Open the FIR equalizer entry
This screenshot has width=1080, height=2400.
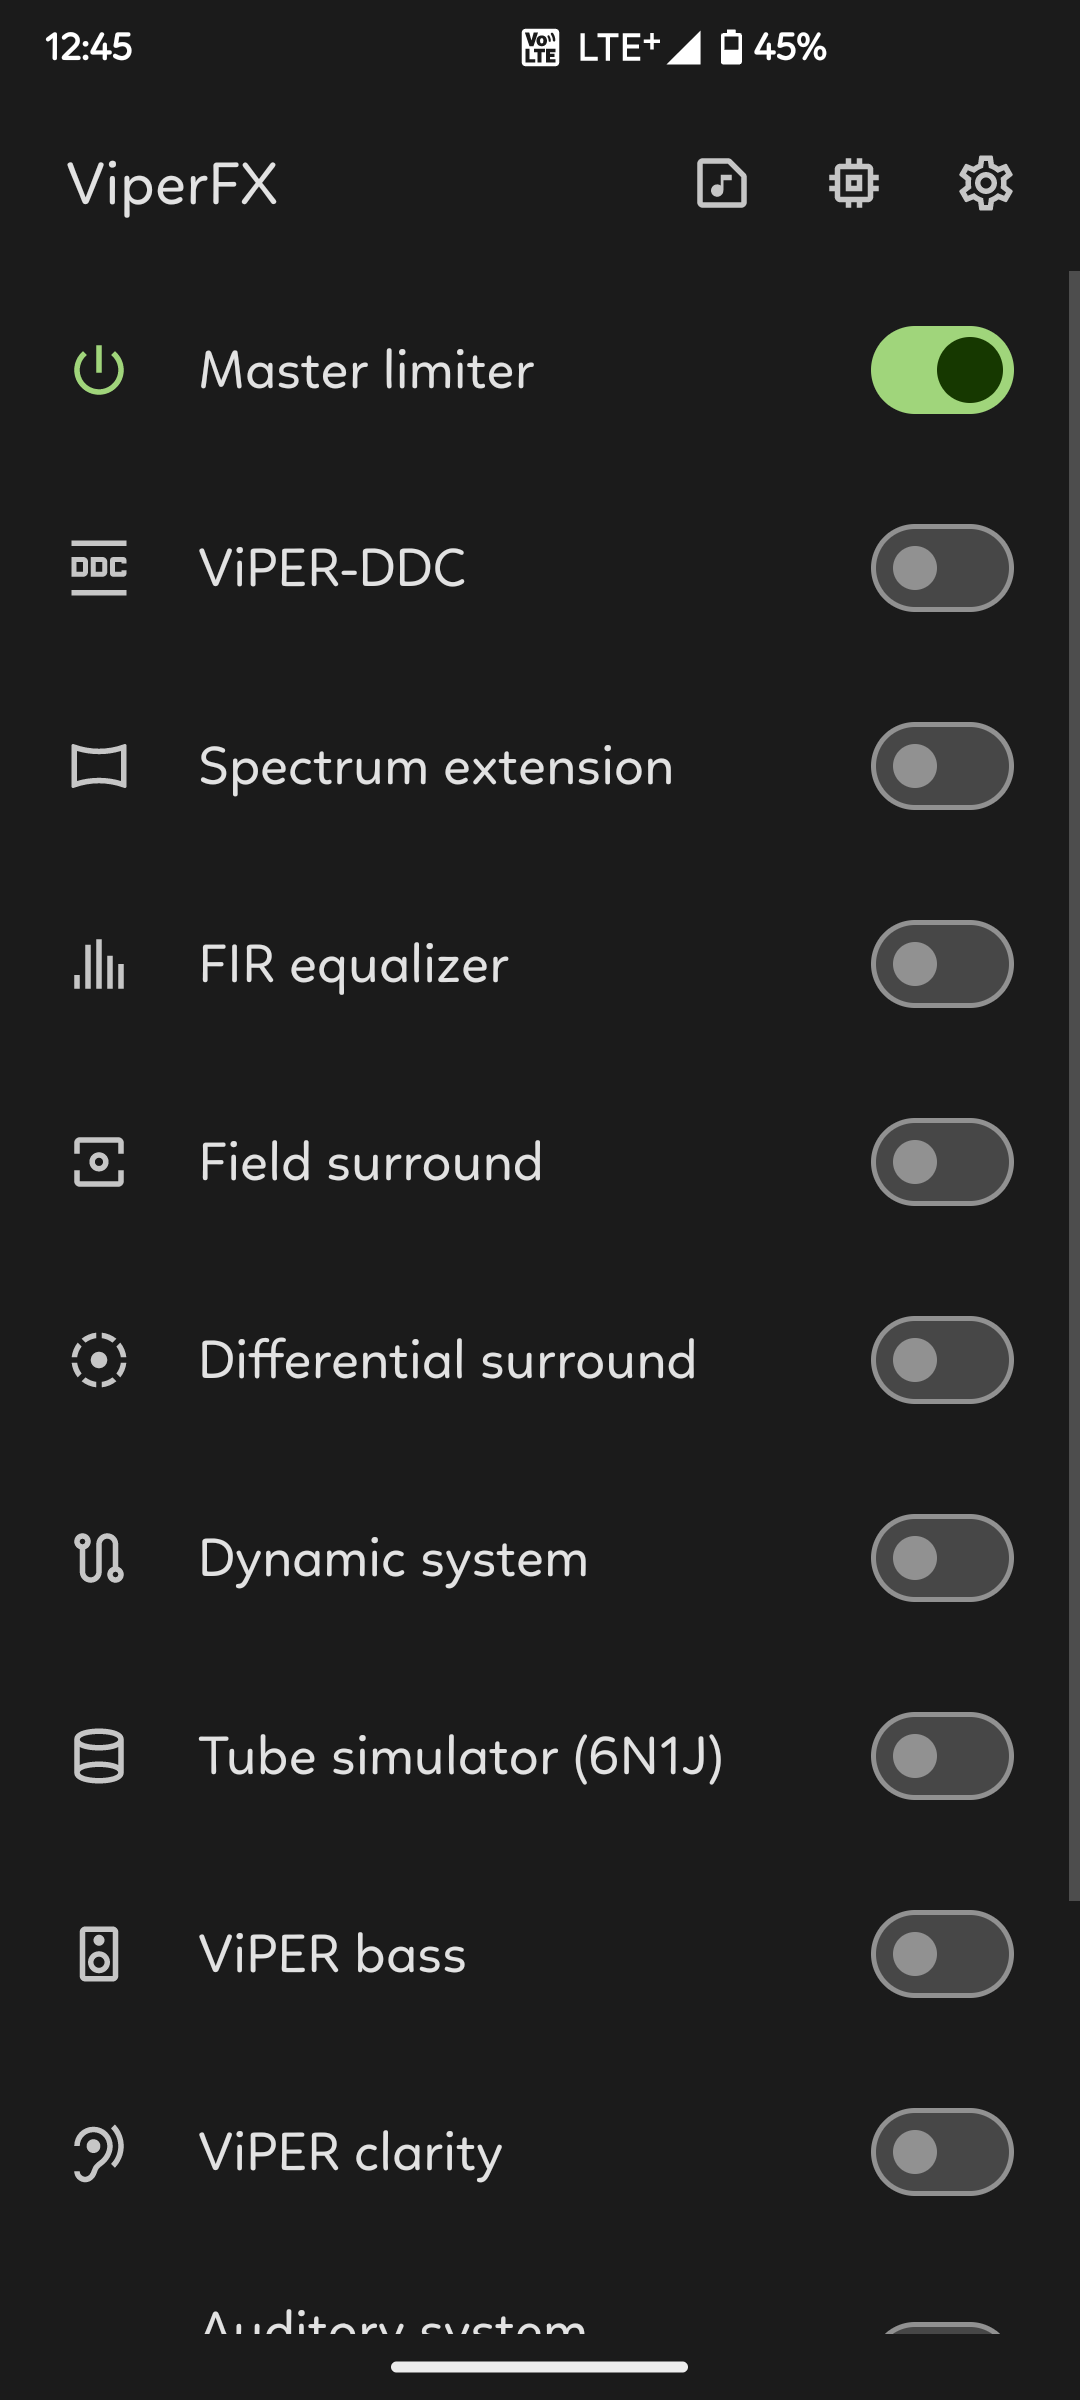[354, 964]
